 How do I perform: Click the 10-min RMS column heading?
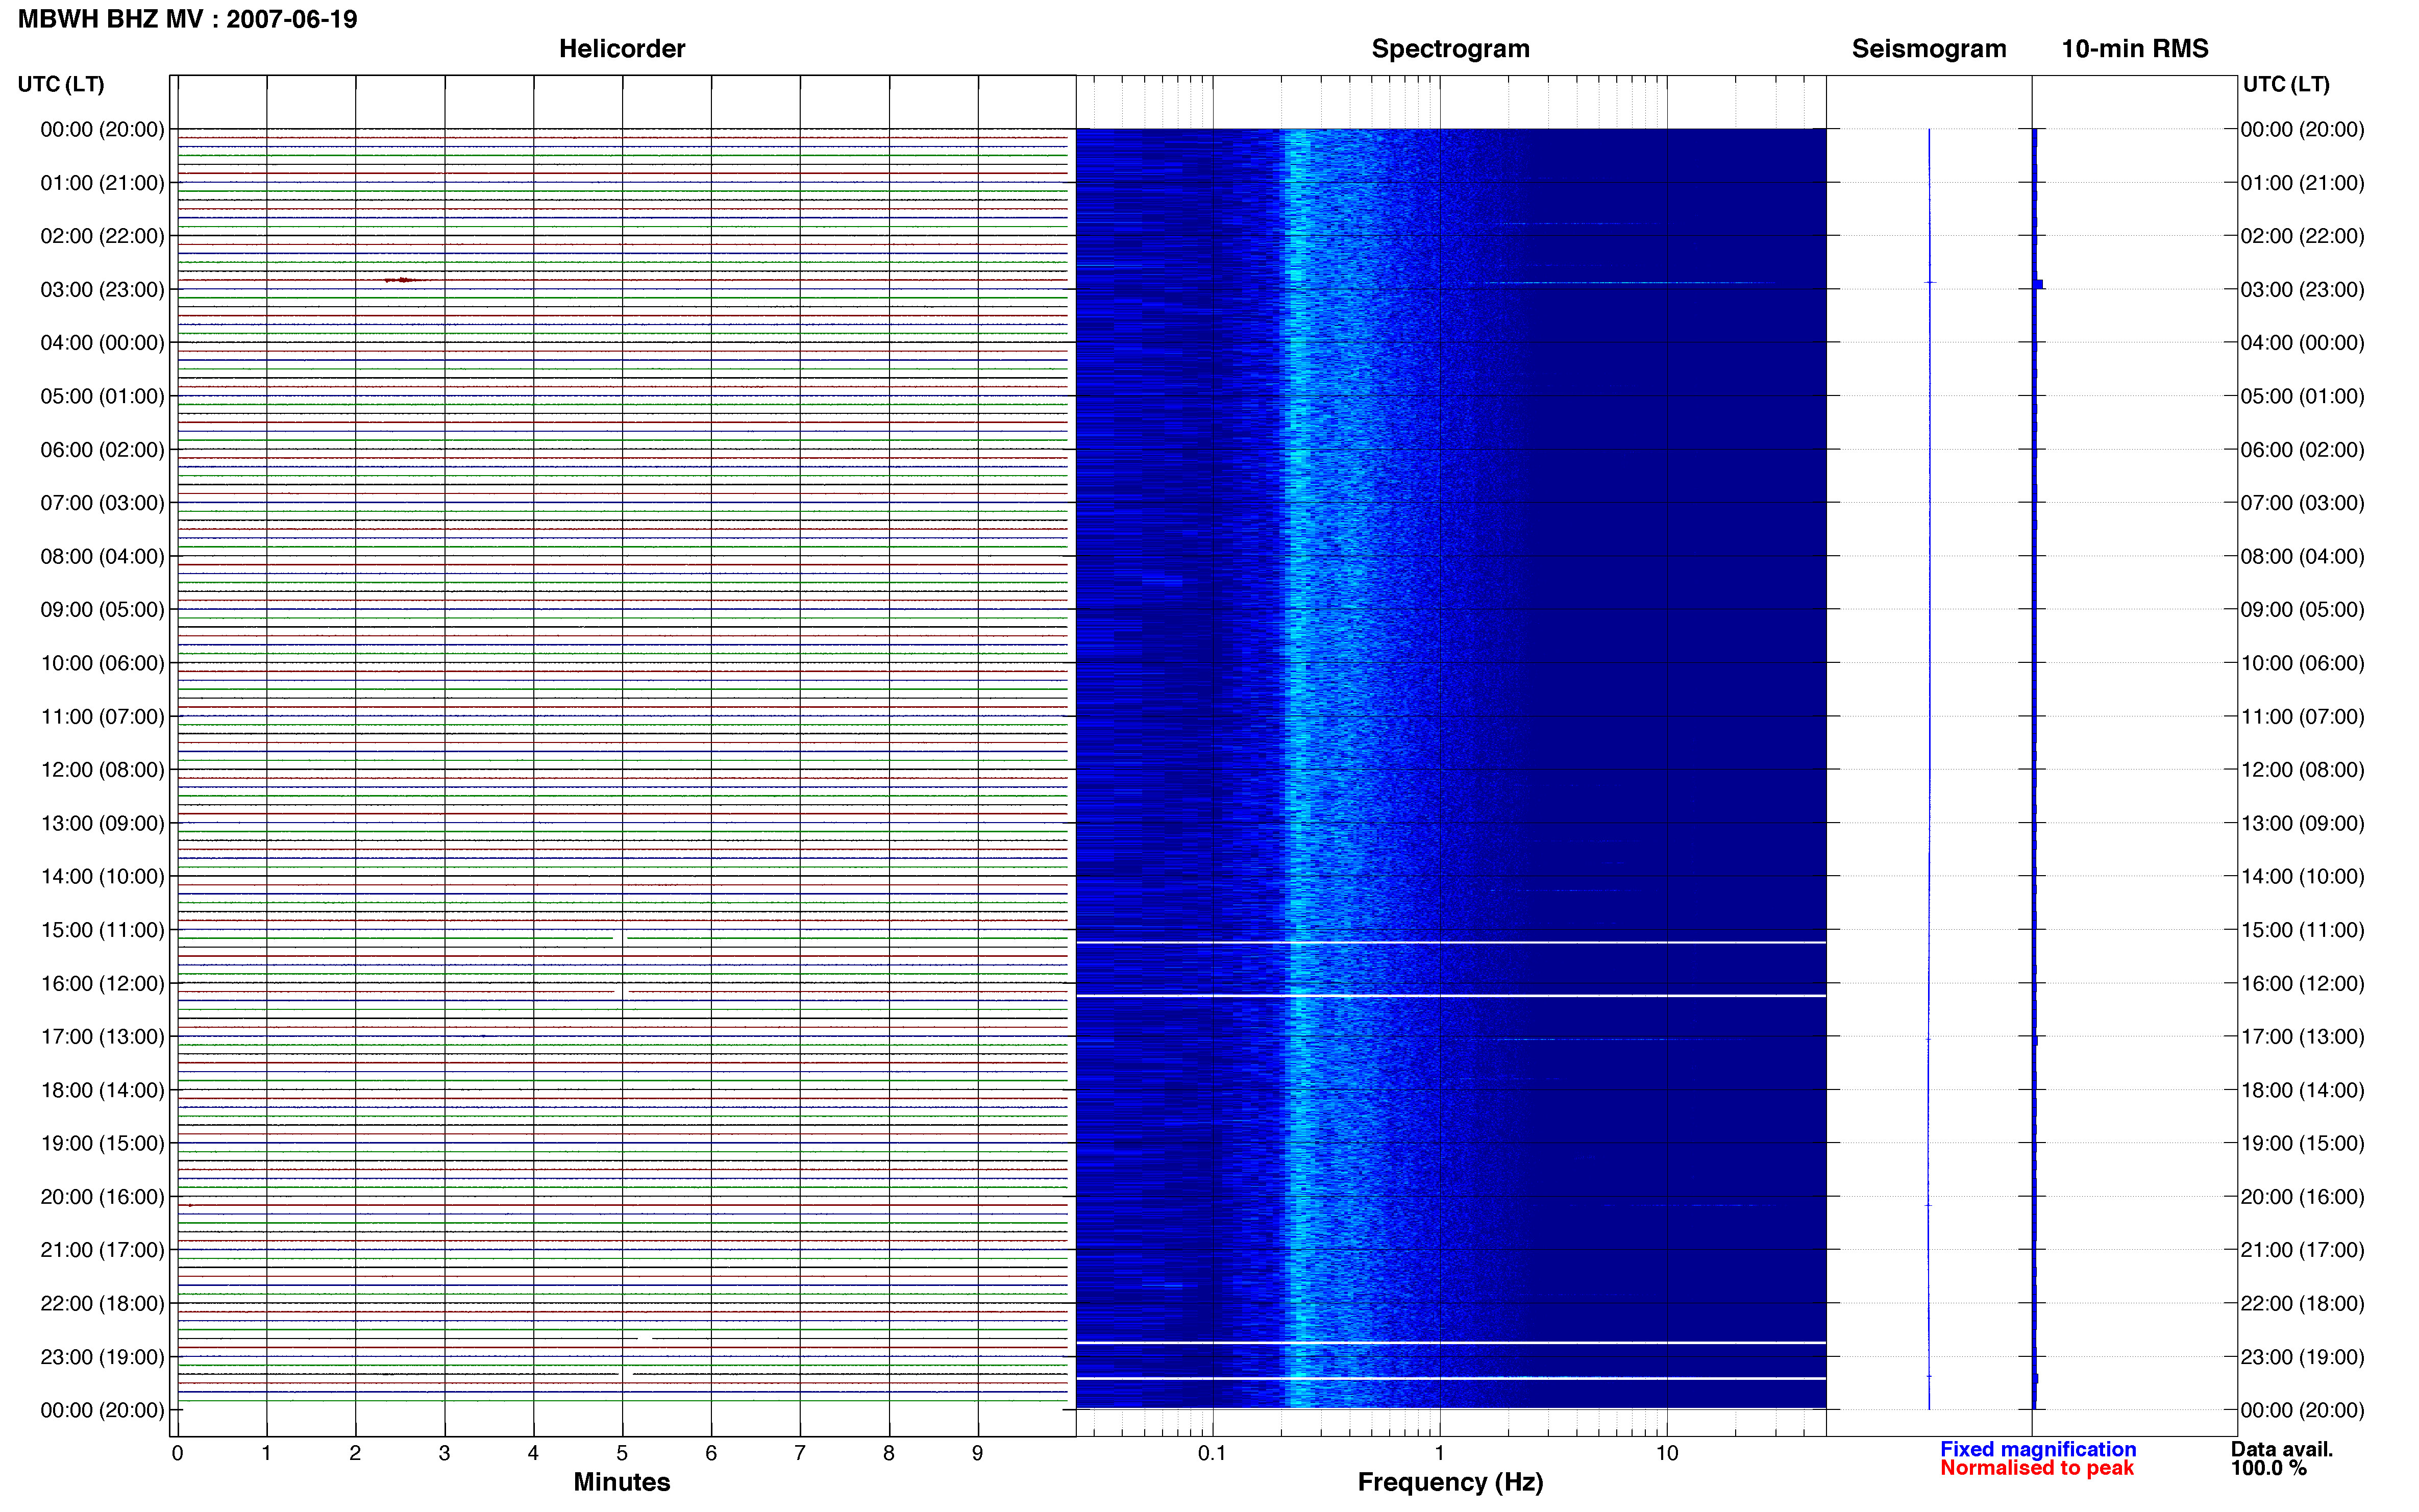pyautogui.click(x=2134, y=49)
